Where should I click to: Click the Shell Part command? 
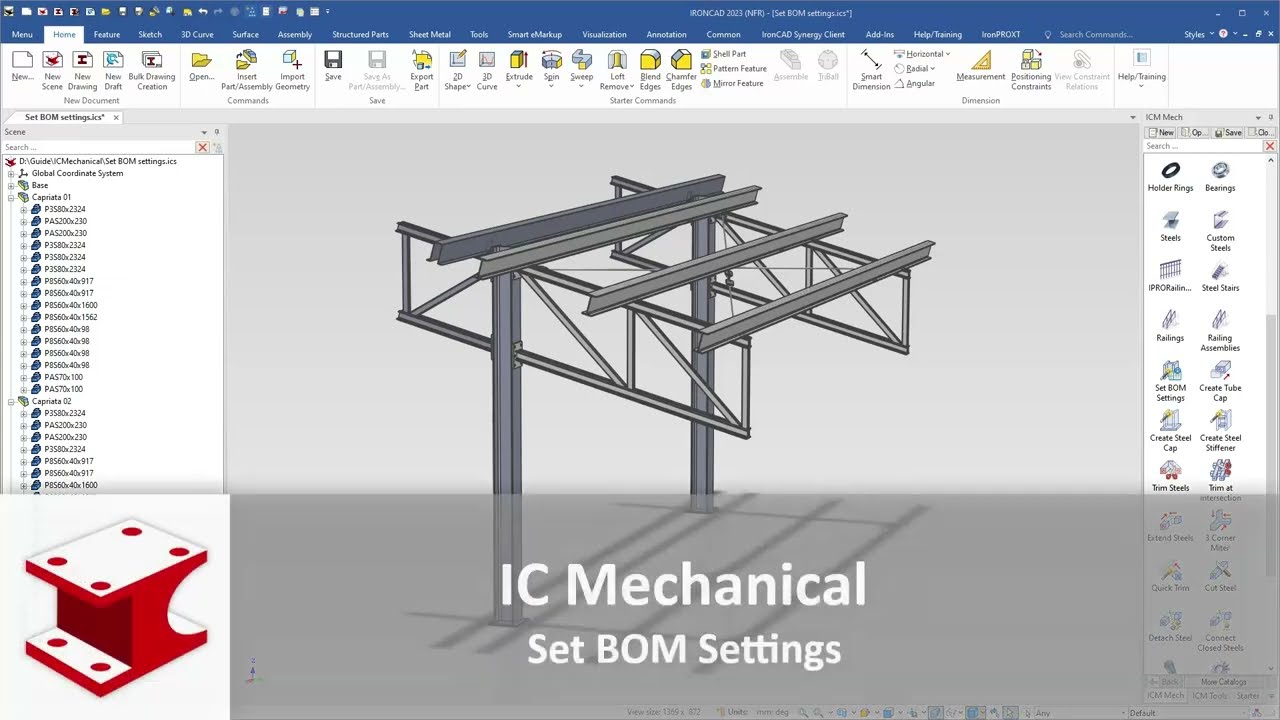coord(723,54)
